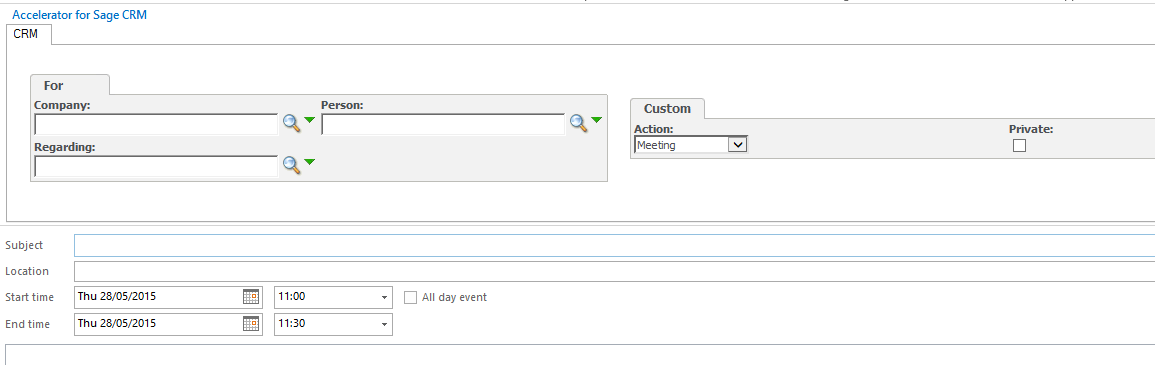Click into the Location input field
Viewport: 1155px width, 365px height.
614,271
